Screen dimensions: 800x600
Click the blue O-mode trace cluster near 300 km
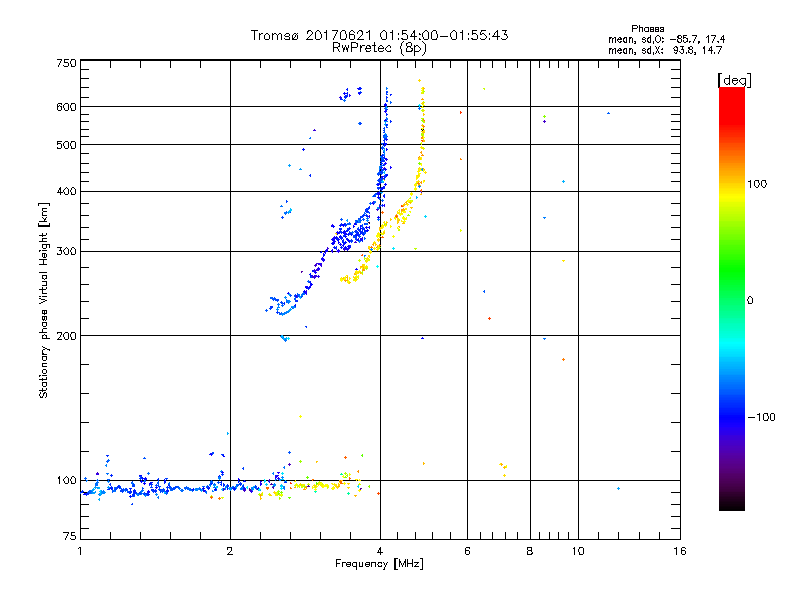[x=350, y=235]
